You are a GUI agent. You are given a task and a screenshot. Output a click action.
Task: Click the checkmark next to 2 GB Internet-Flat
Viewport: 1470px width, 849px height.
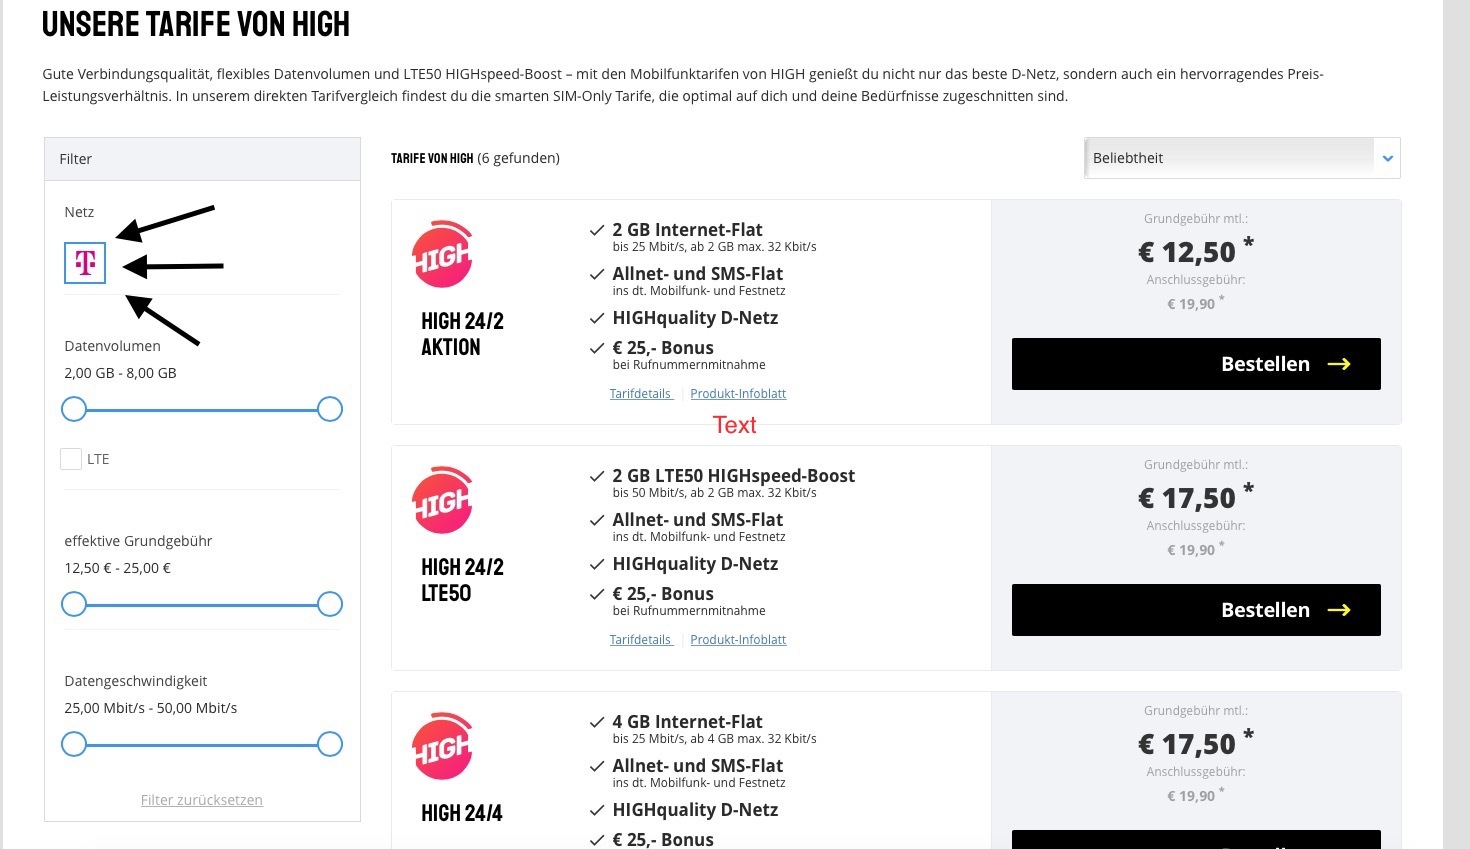pos(597,230)
